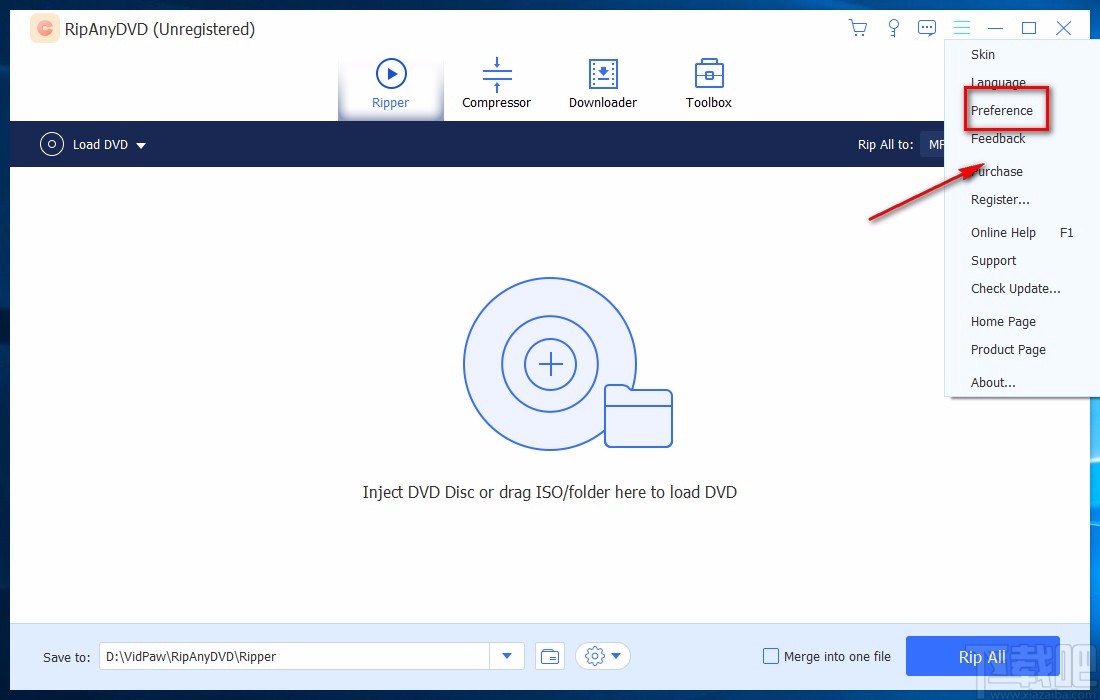1100x700 pixels.
Task: Click the Save to path field
Action: point(295,657)
